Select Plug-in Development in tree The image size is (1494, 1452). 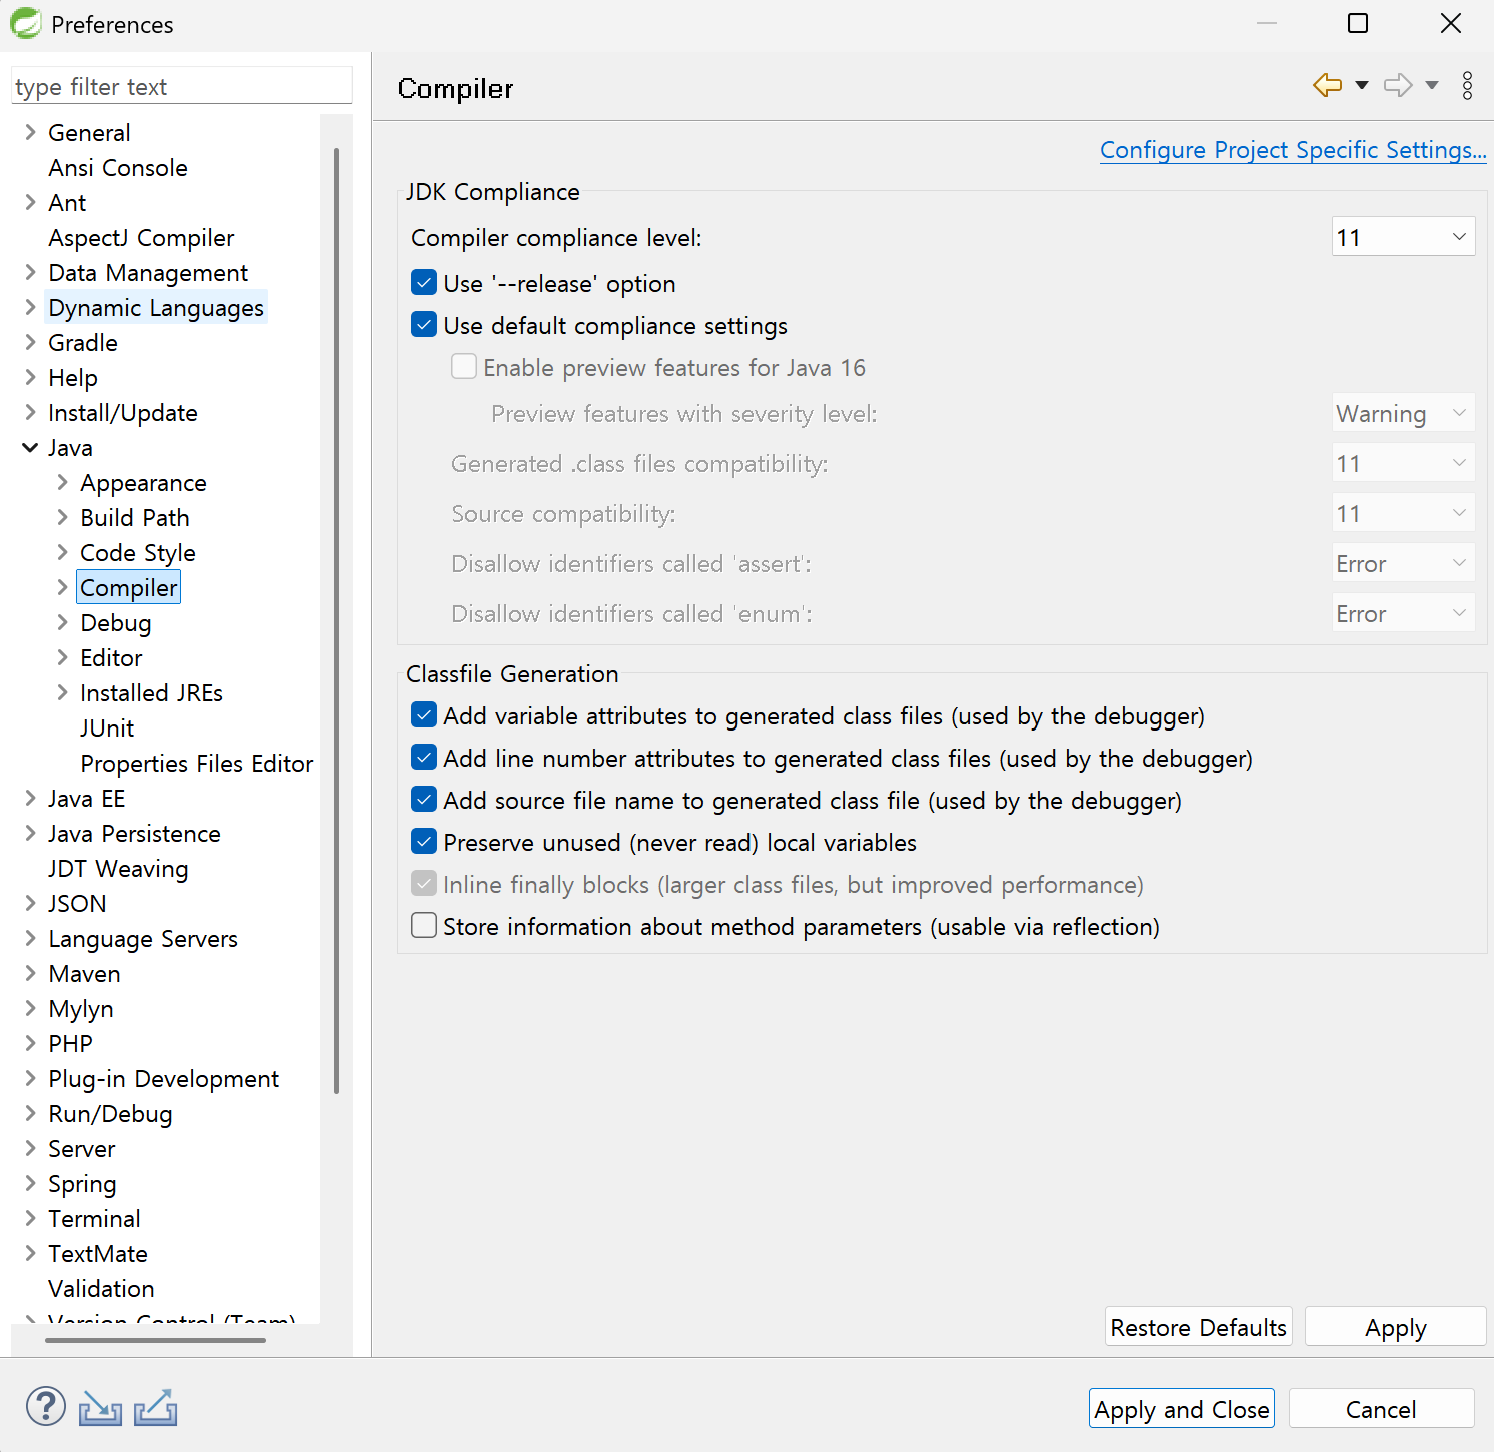tap(164, 1079)
